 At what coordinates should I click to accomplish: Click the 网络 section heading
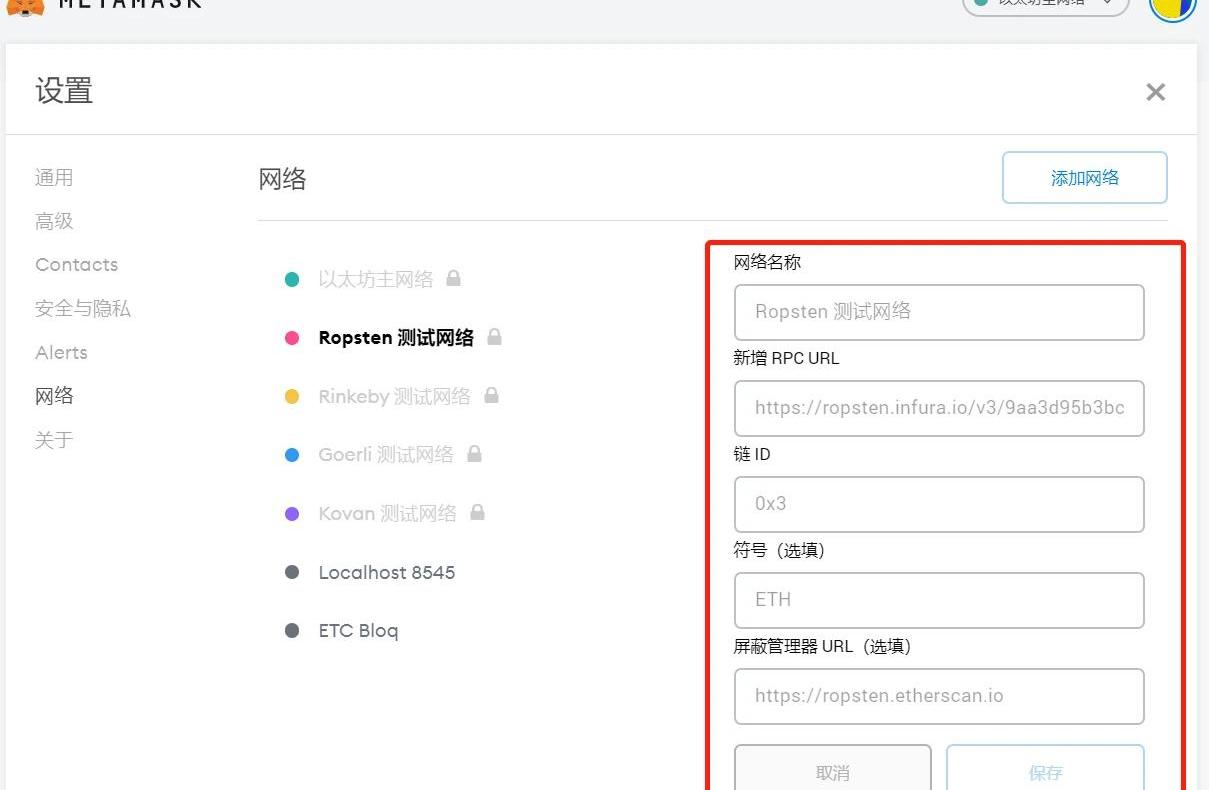pyautogui.click(x=282, y=179)
